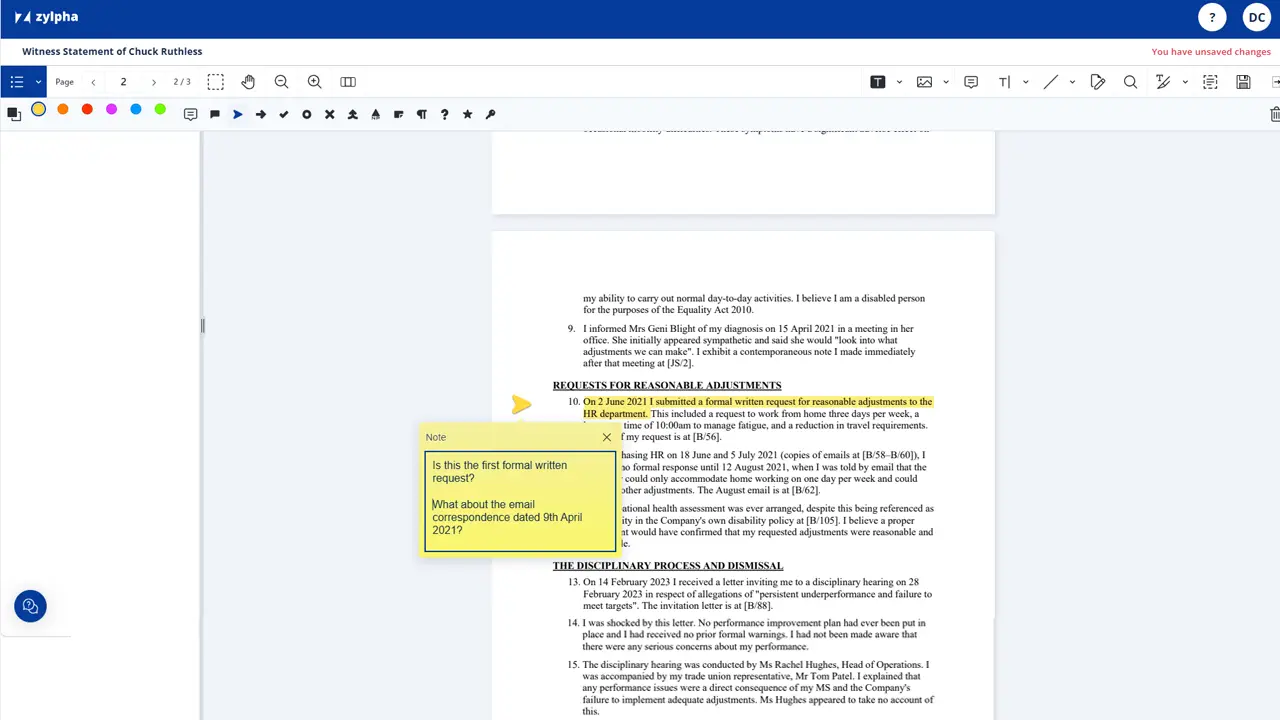
Task: Choose the circle stamp
Action: pyautogui.click(x=307, y=114)
